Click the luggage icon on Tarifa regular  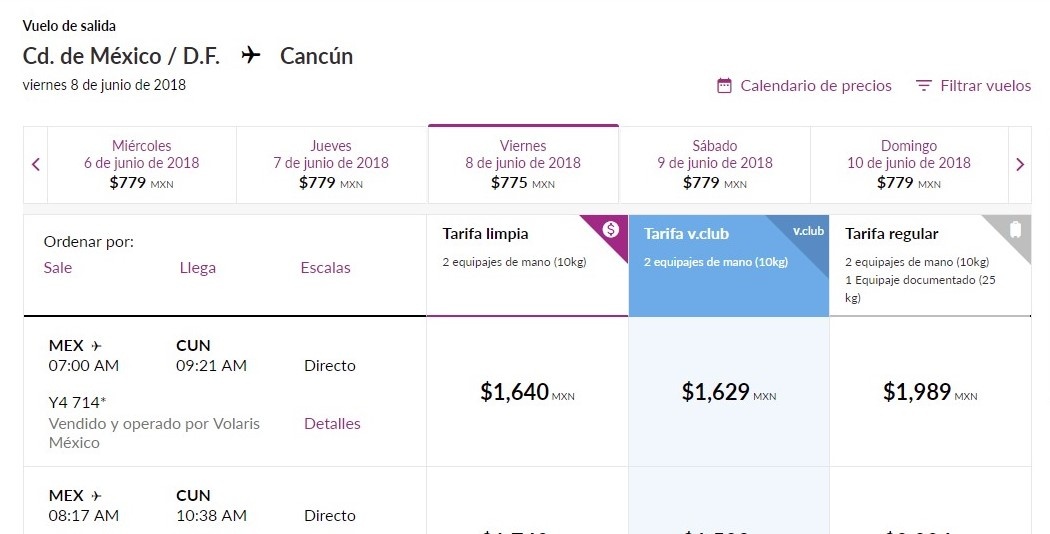pyautogui.click(x=1014, y=230)
